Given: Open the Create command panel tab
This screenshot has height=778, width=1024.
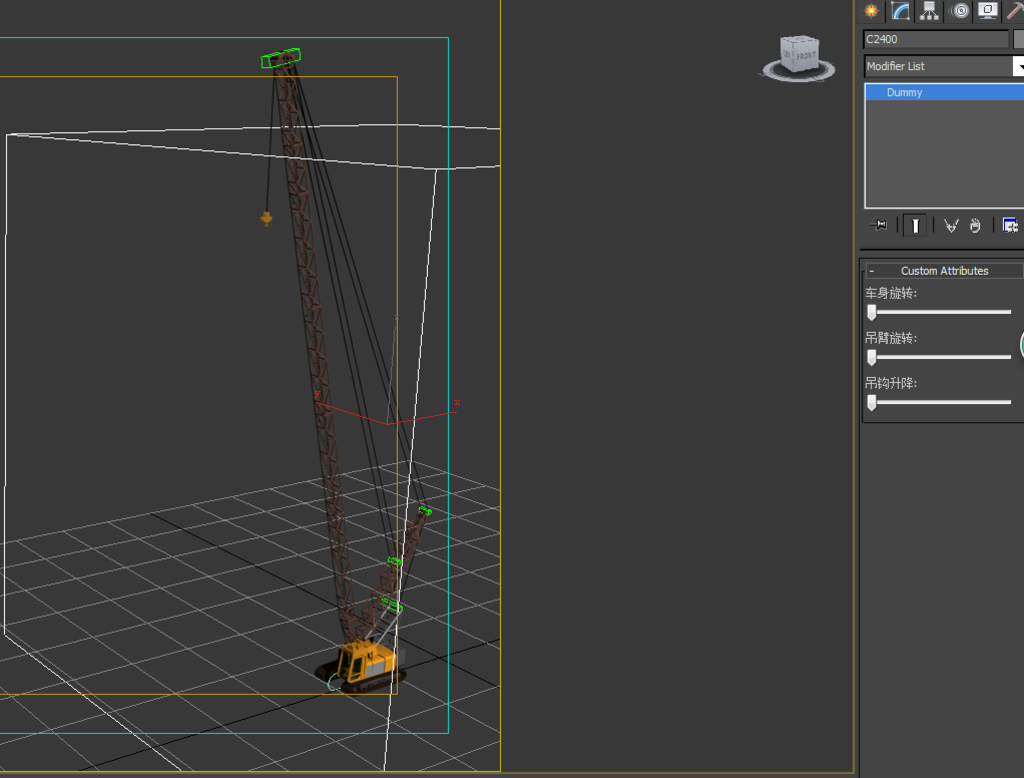Looking at the screenshot, I should point(872,11).
